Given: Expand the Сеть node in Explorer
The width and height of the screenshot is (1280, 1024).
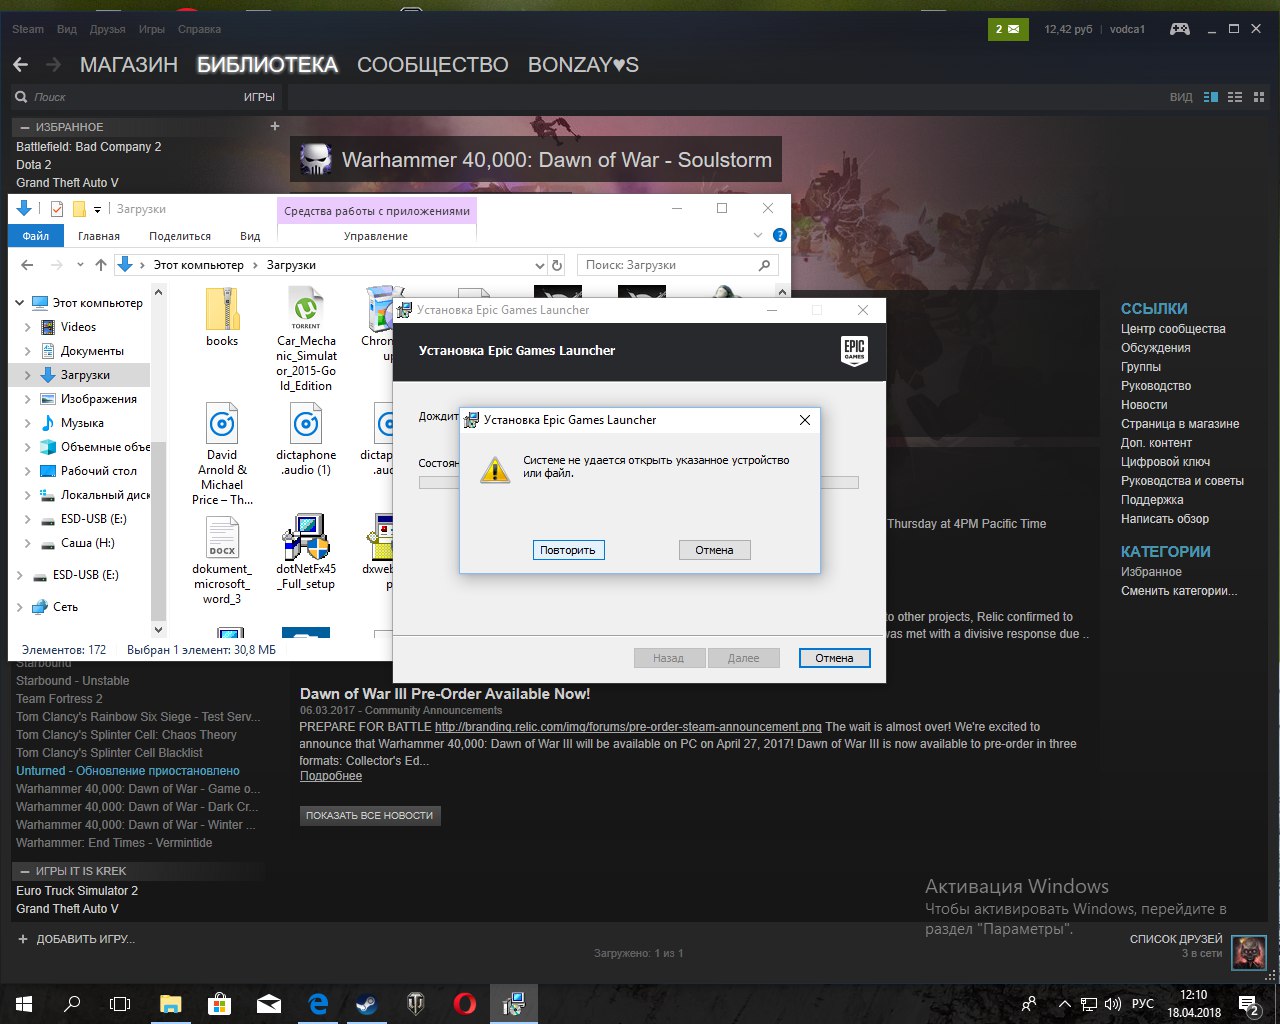Looking at the screenshot, I should (19, 607).
